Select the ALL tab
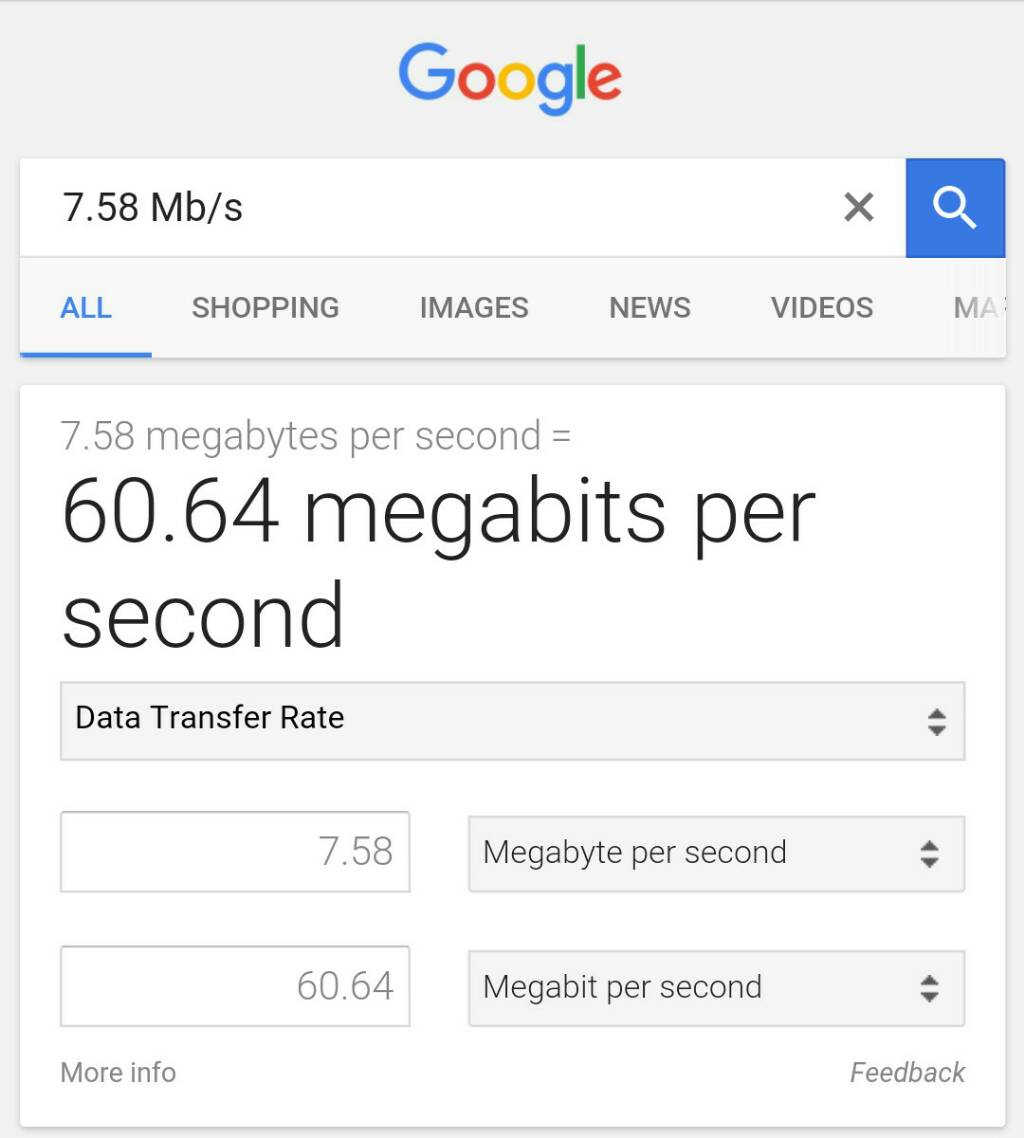 pyautogui.click(x=85, y=308)
